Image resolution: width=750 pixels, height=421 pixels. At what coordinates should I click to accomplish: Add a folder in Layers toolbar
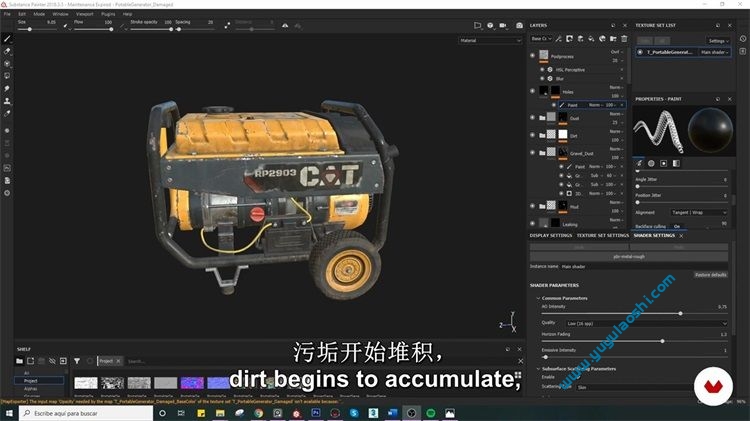click(x=613, y=39)
